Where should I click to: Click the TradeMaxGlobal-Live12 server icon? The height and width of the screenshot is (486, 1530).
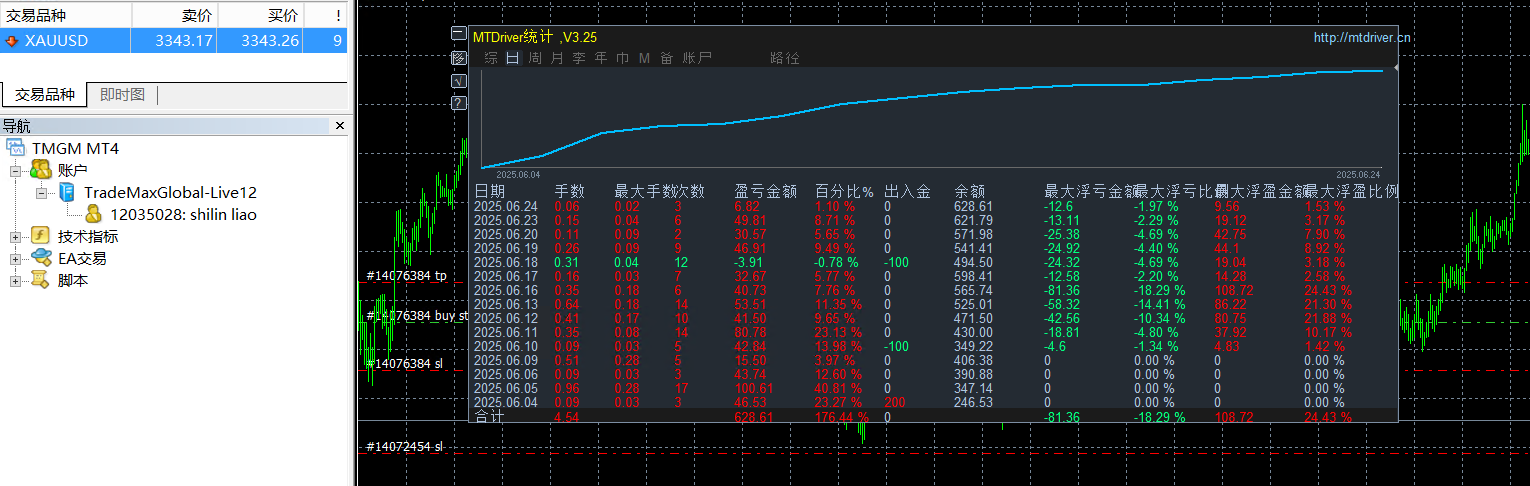66,192
